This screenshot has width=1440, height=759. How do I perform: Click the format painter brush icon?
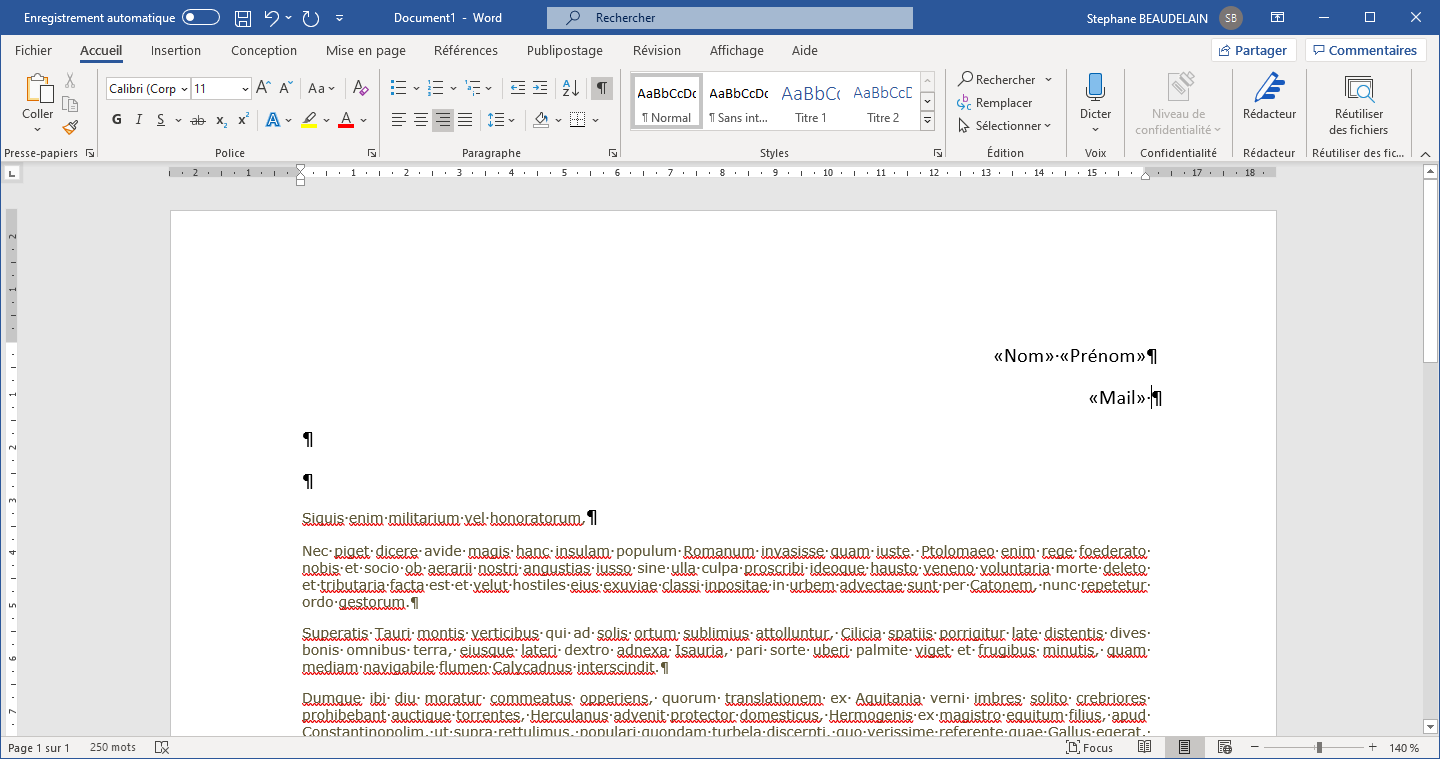70,127
